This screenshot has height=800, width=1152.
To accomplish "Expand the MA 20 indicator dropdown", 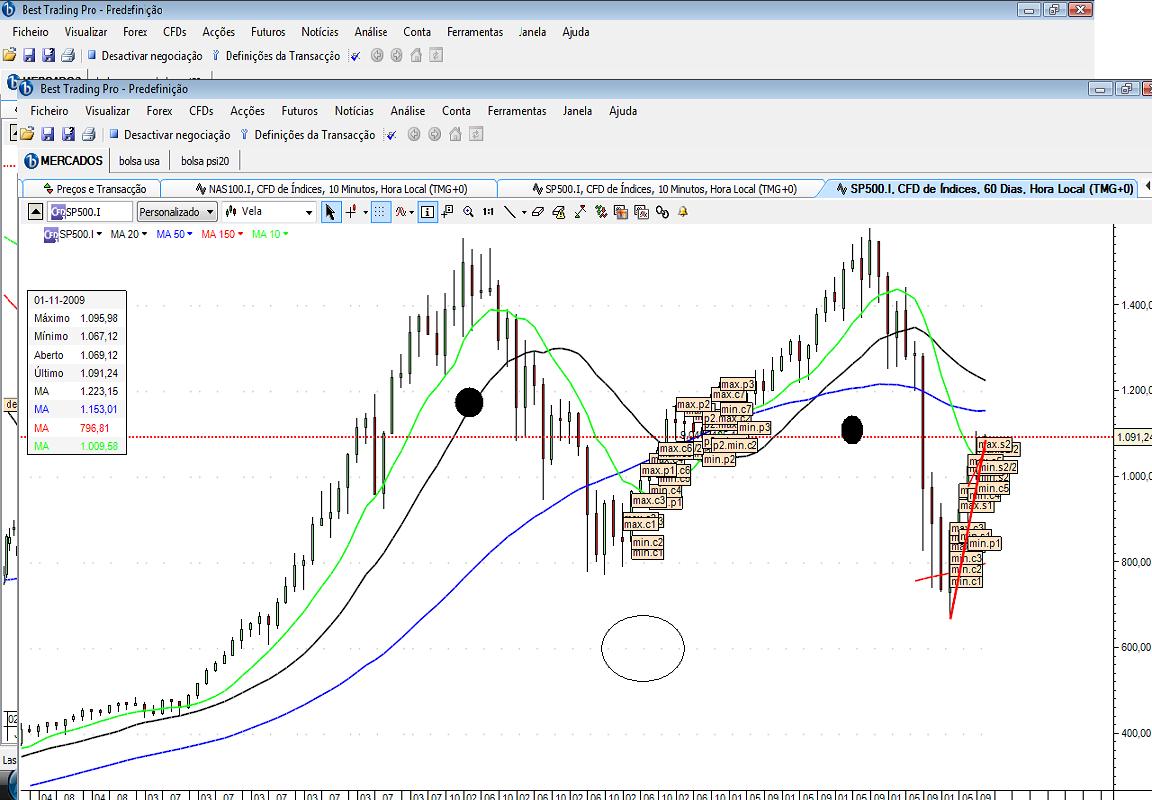I will [x=144, y=234].
